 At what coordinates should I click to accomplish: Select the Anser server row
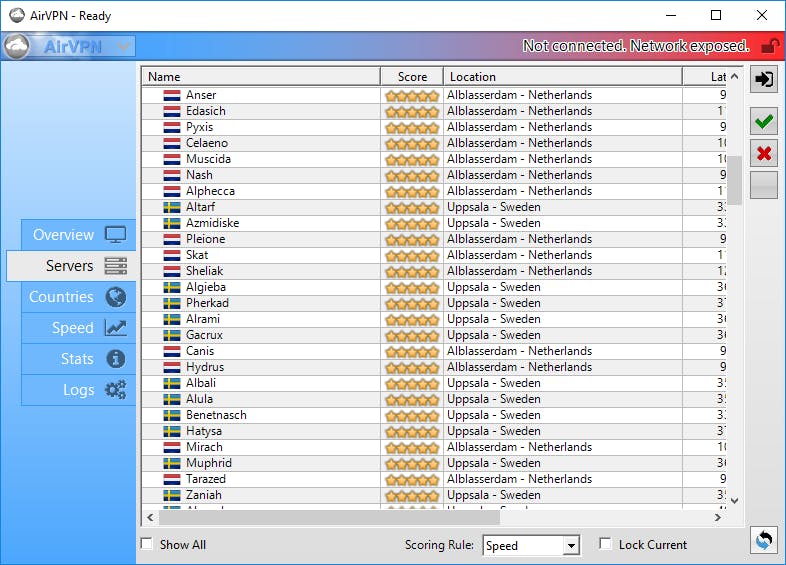coord(434,95)
